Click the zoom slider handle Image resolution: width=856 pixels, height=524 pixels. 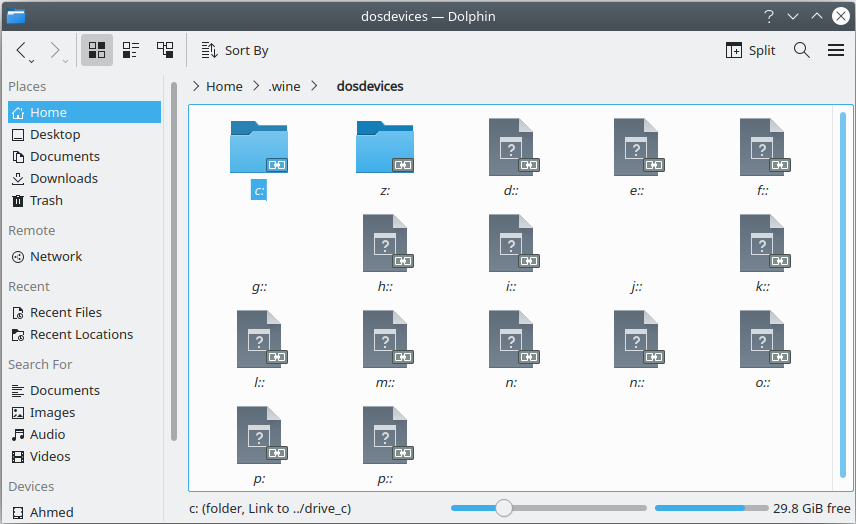pos(504,508)
